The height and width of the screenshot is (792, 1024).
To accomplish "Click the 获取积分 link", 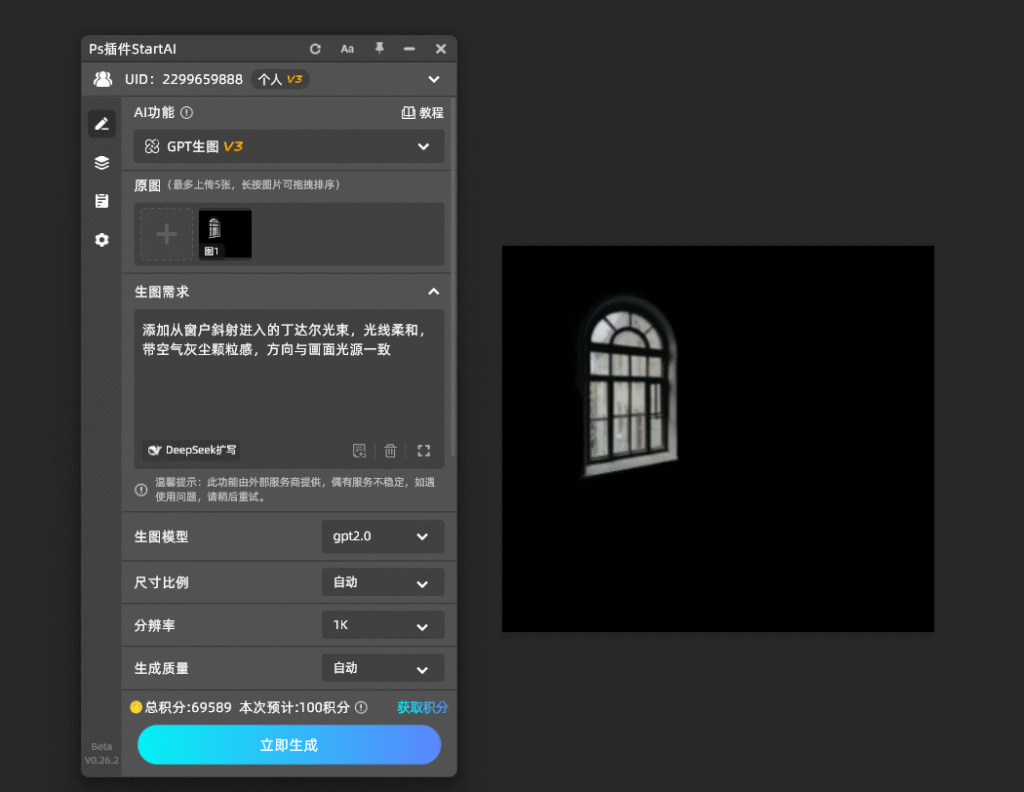I will point(423,707).
